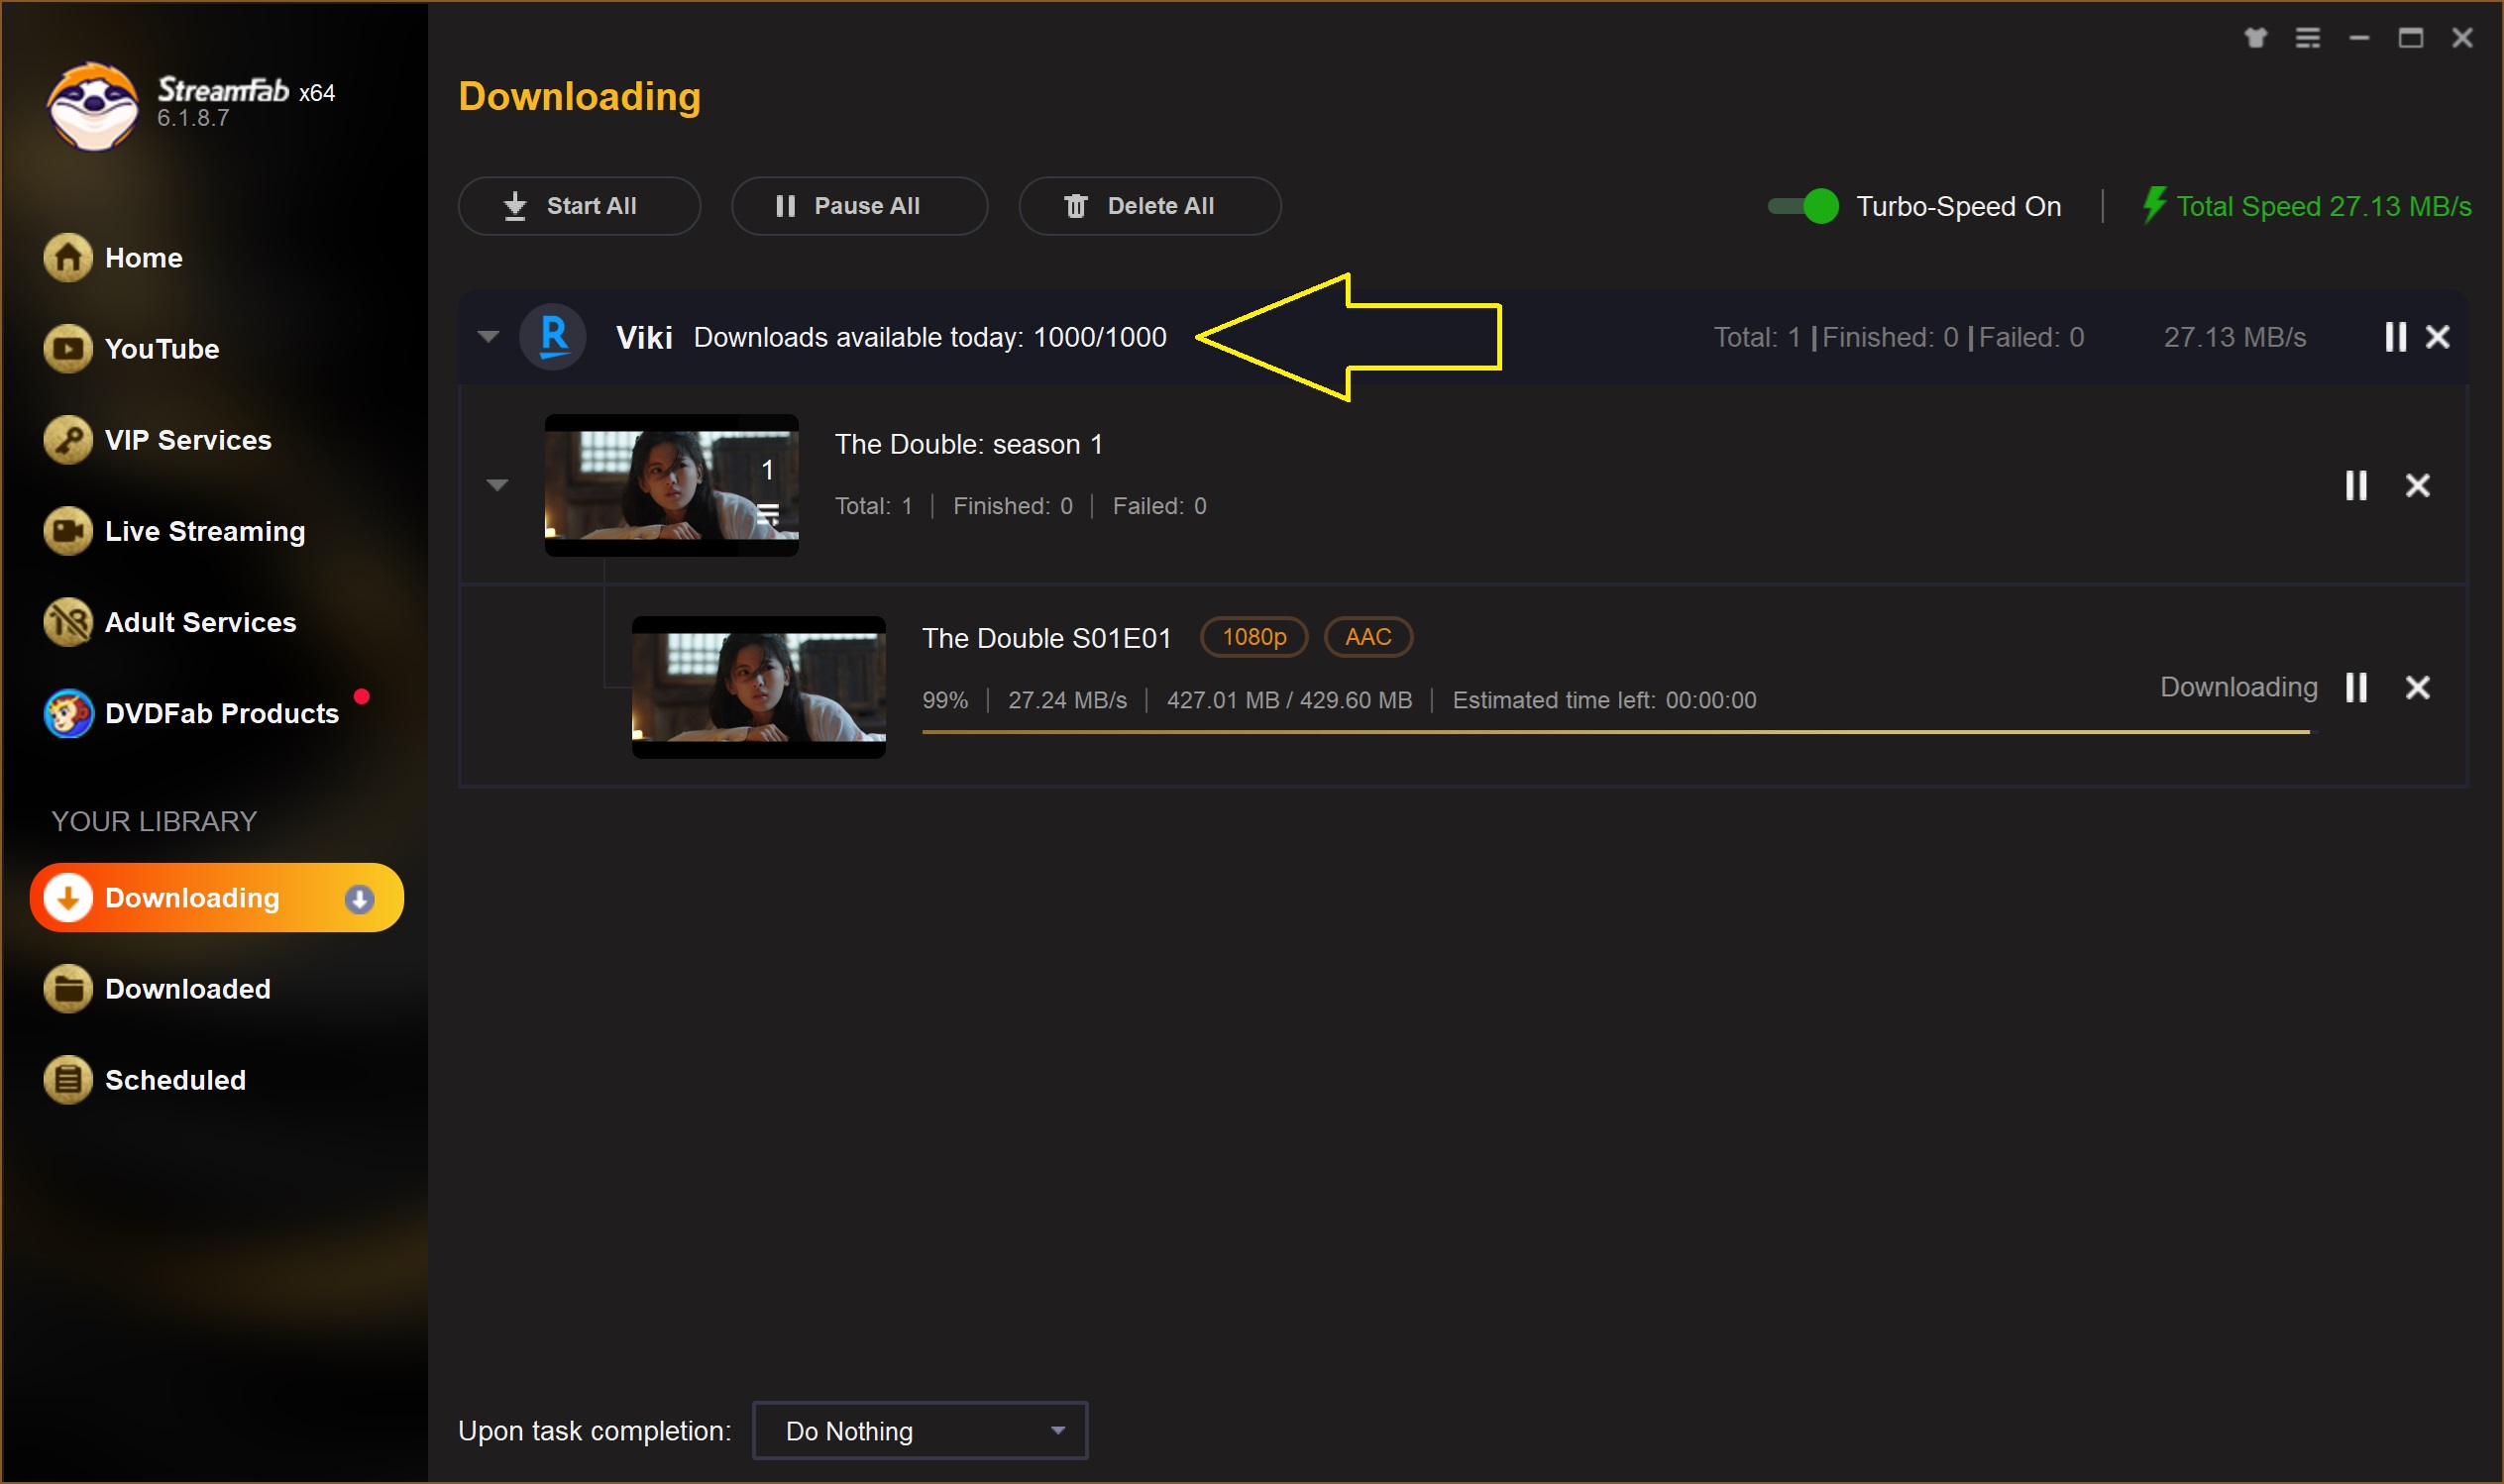Pause The Double season 1 task

pyautogui.click(x=2356, y=486)
